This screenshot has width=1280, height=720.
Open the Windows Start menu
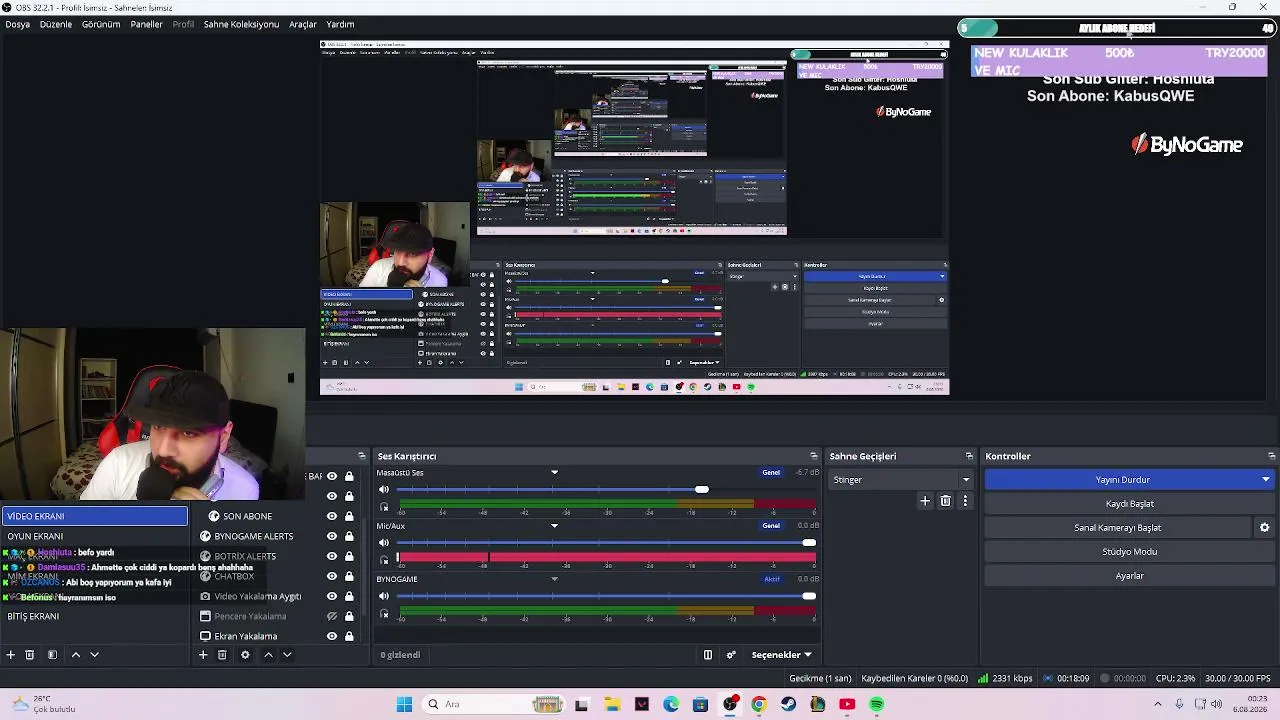(x=404, y=704)
